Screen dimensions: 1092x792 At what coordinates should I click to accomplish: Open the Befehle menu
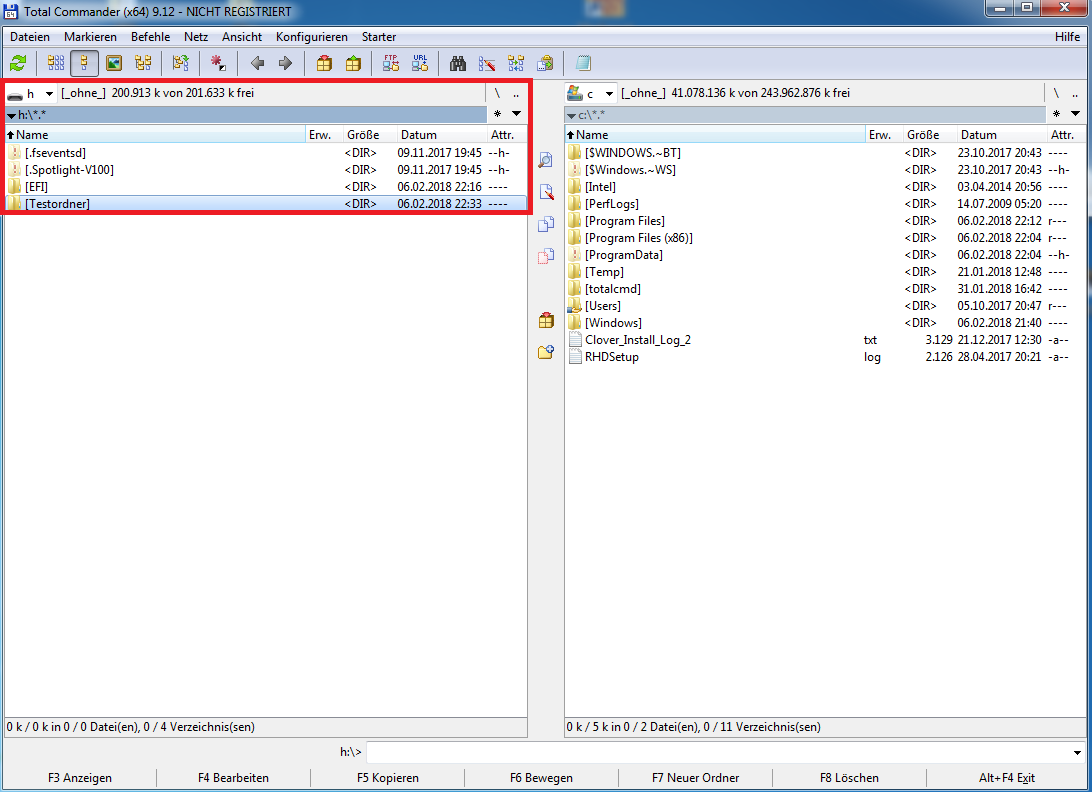150,37
